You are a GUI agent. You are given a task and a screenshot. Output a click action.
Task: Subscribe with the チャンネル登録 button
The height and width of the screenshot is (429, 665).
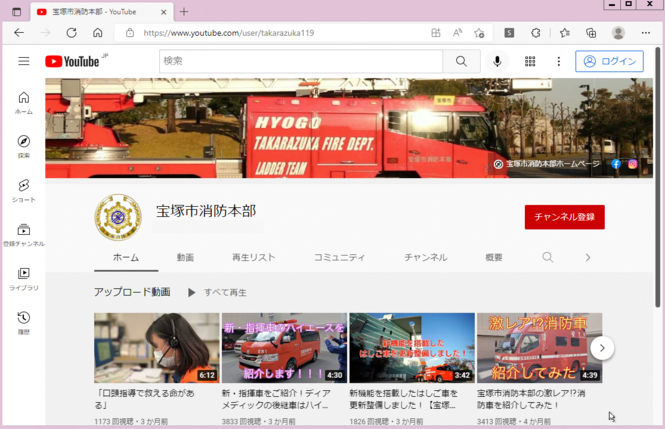[564, 217]
